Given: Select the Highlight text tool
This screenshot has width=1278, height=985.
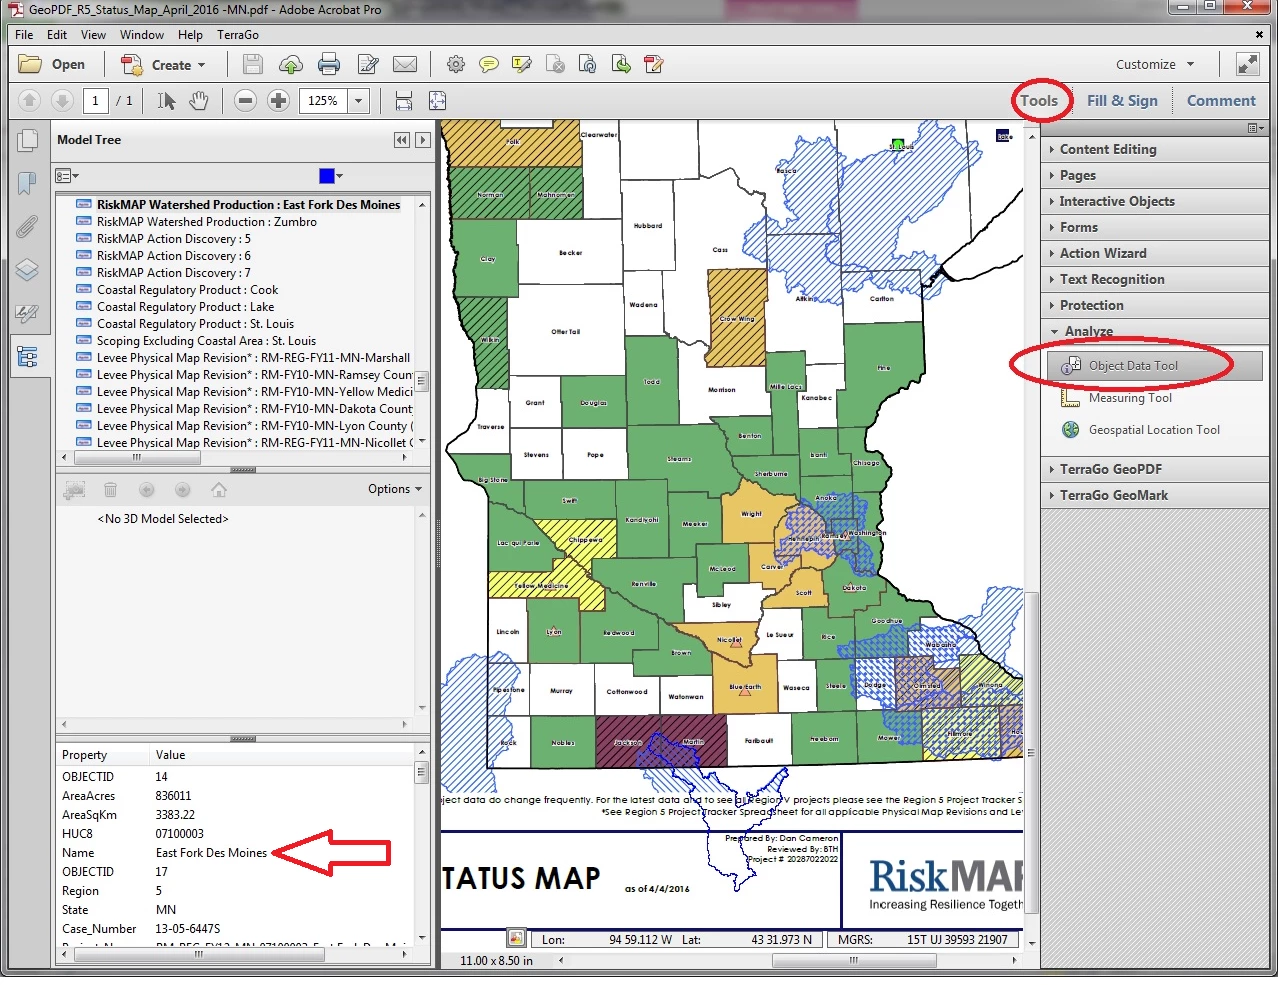Looking at the screenshot, I should point(522,65).
